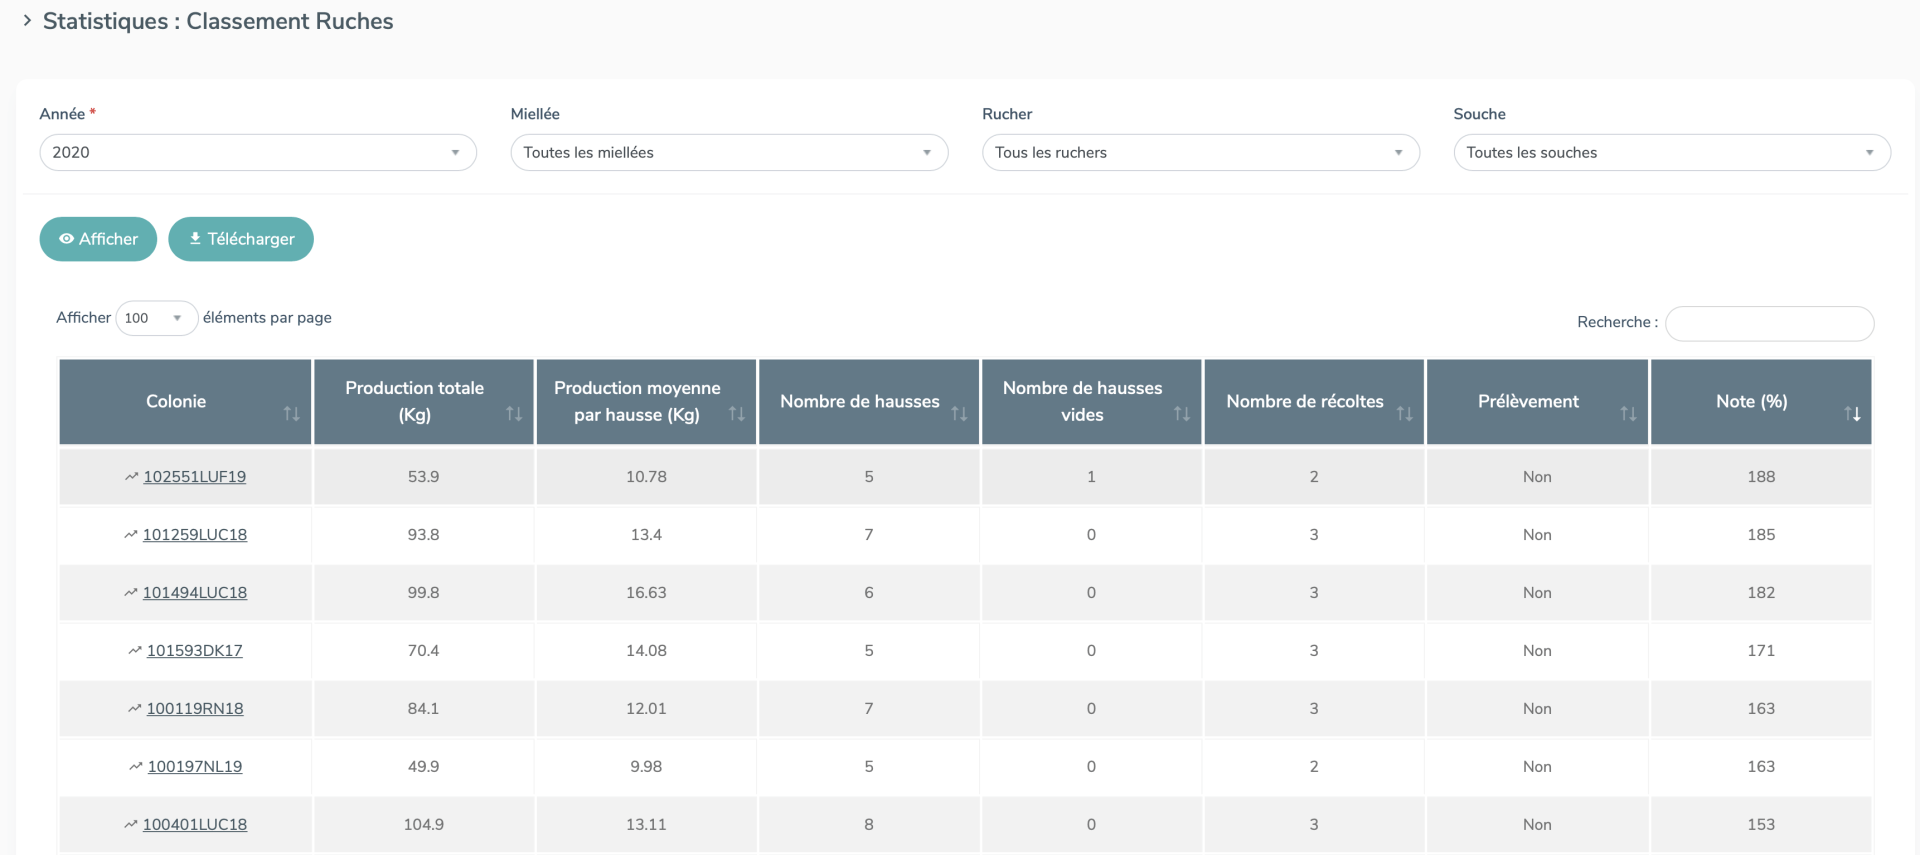
Task: Open the Souche filter dropdown
Action: coord(1671,153)
